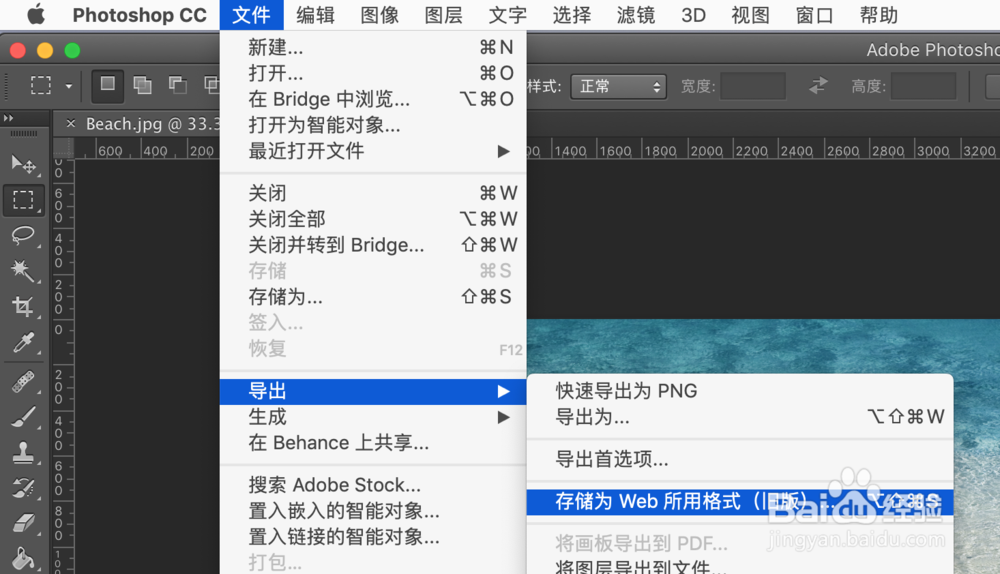This screenshot has height=574, width=1000.
Task: Select the Healing Brush tool
Action: click(24, 382)
